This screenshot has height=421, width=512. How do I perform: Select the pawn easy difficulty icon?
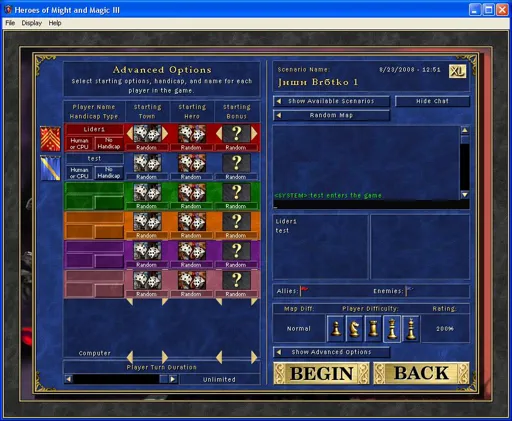(336, 329)
